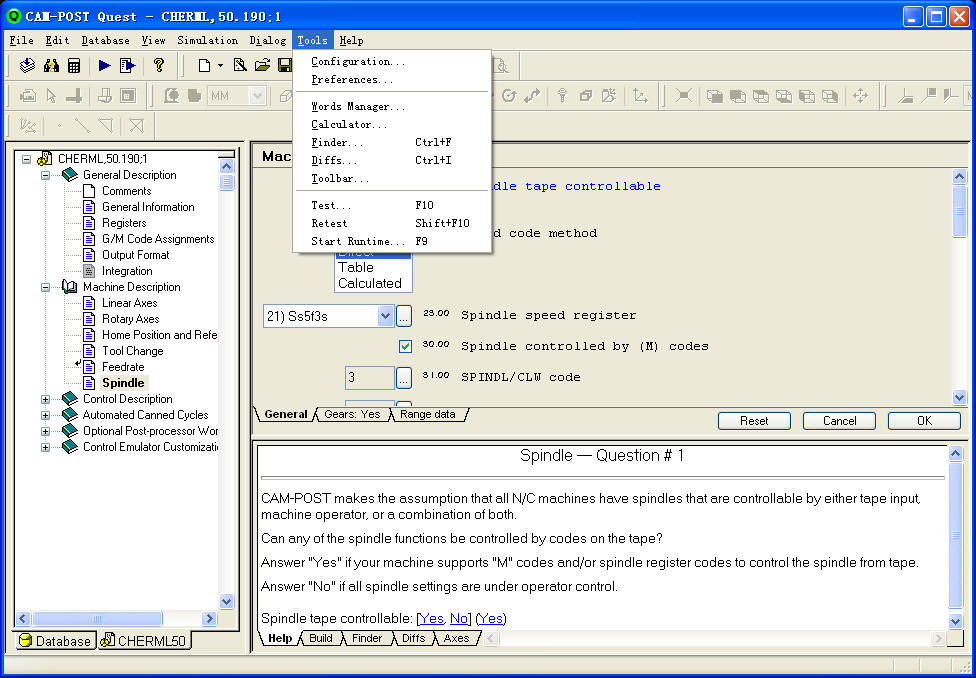Select the Feedrate tree item
Viewport: 976px width, 678px height.
pyautogui.click(x=123, y=367)
